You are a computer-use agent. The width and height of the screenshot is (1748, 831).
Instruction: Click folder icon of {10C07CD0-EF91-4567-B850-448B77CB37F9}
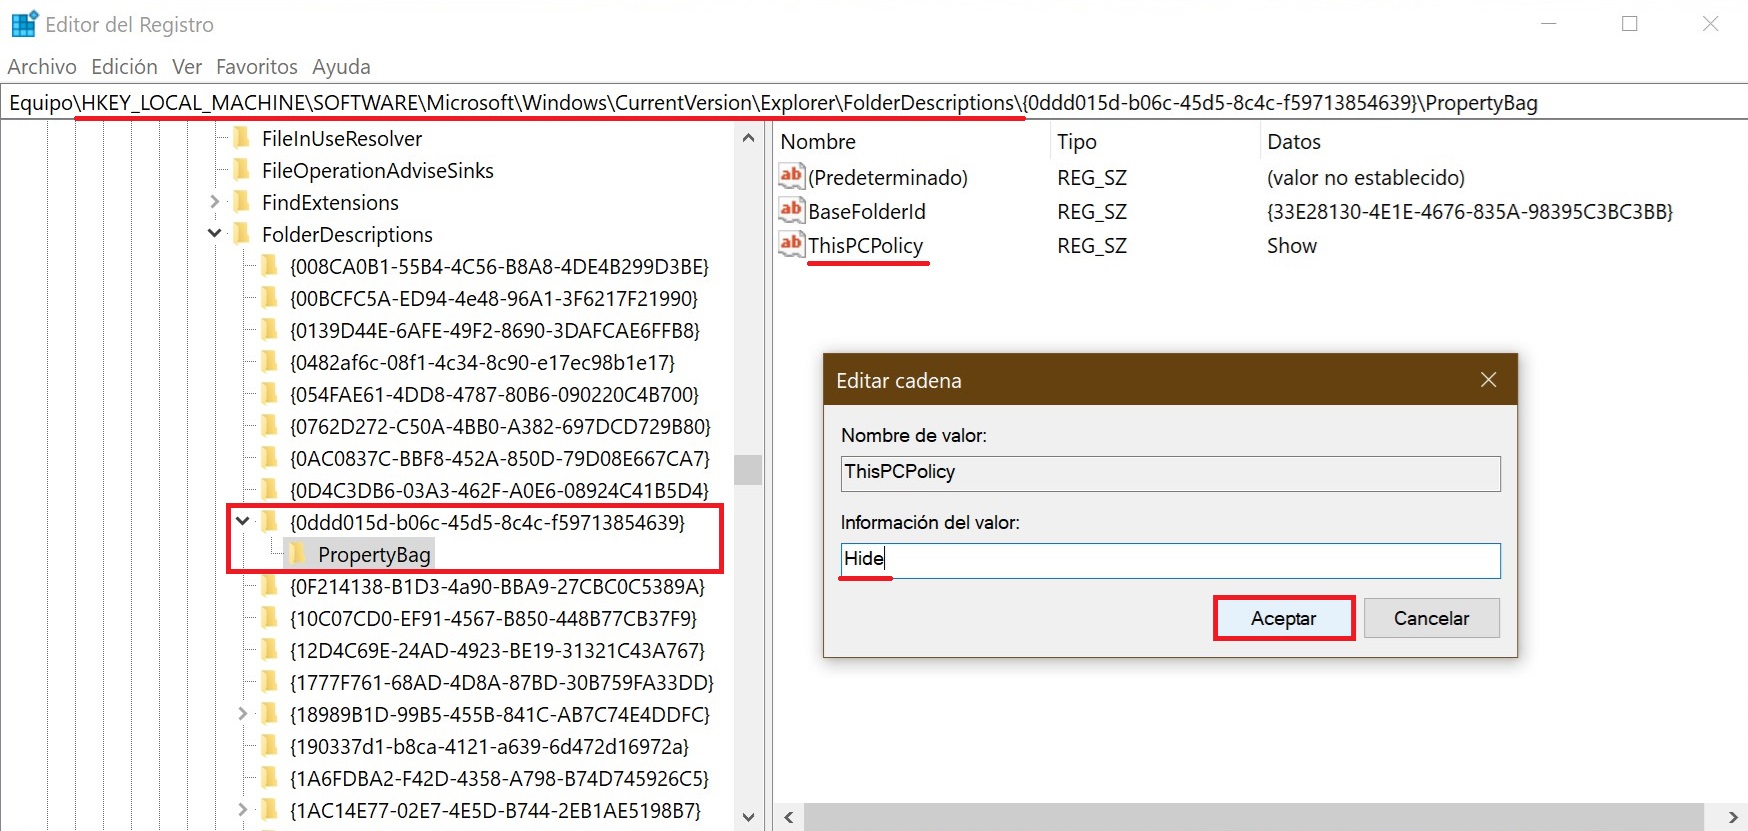269,618
